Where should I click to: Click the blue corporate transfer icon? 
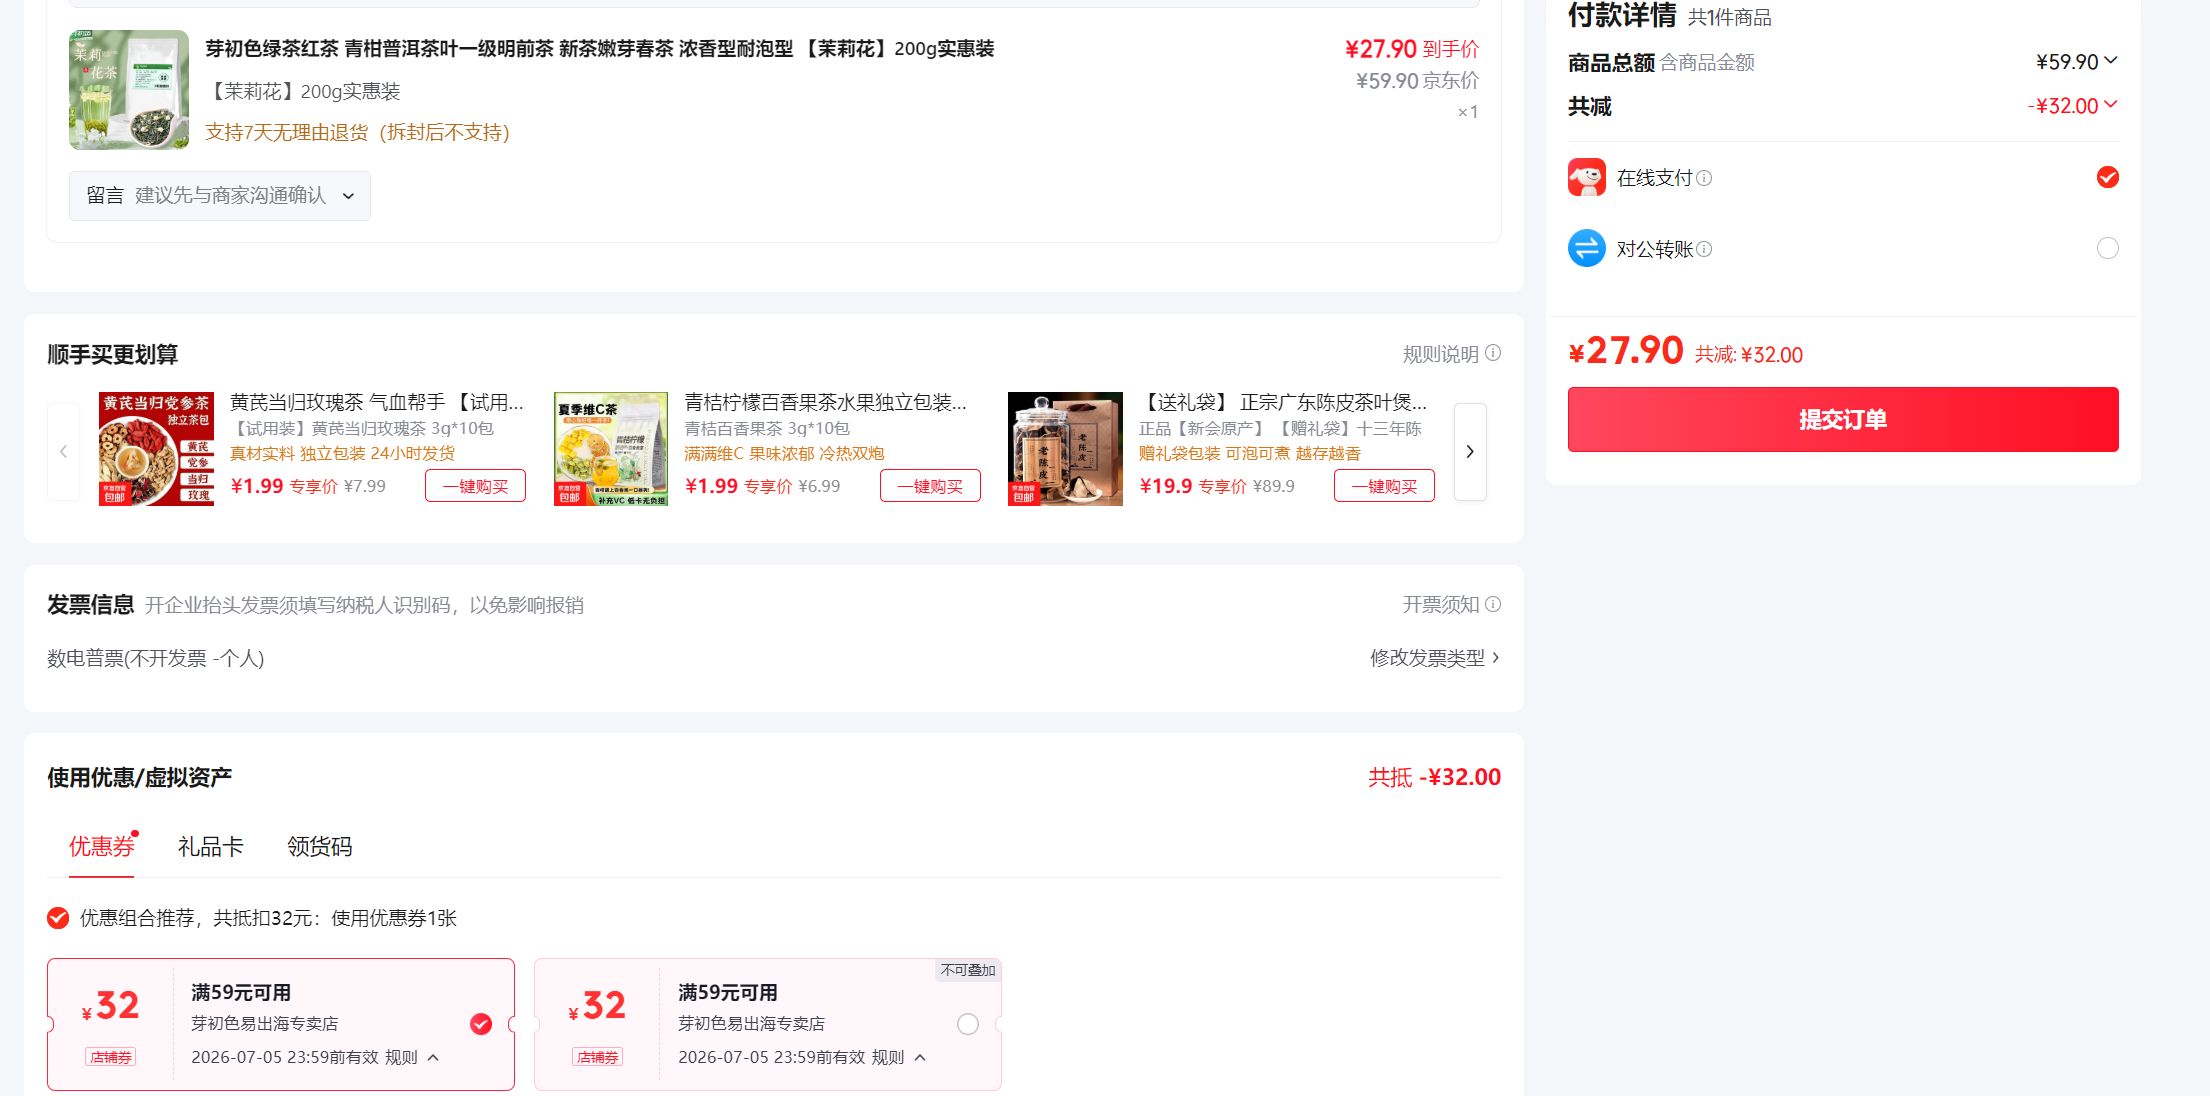1587,248
